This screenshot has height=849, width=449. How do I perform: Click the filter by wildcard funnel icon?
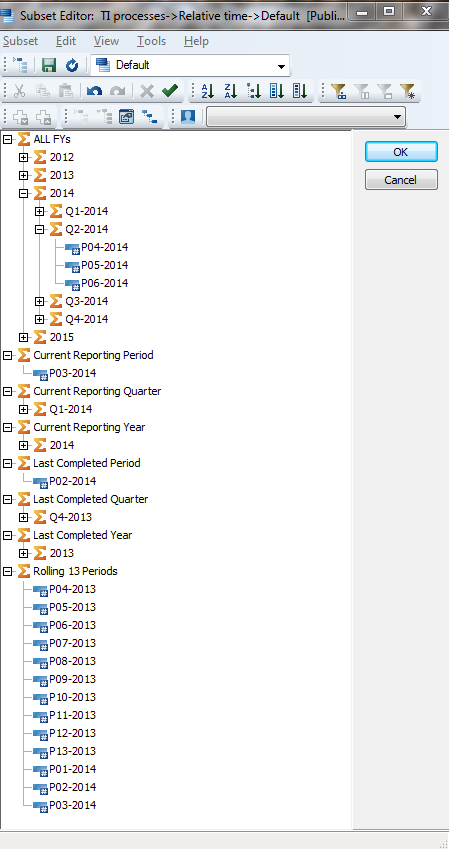(x=407, y=91)
